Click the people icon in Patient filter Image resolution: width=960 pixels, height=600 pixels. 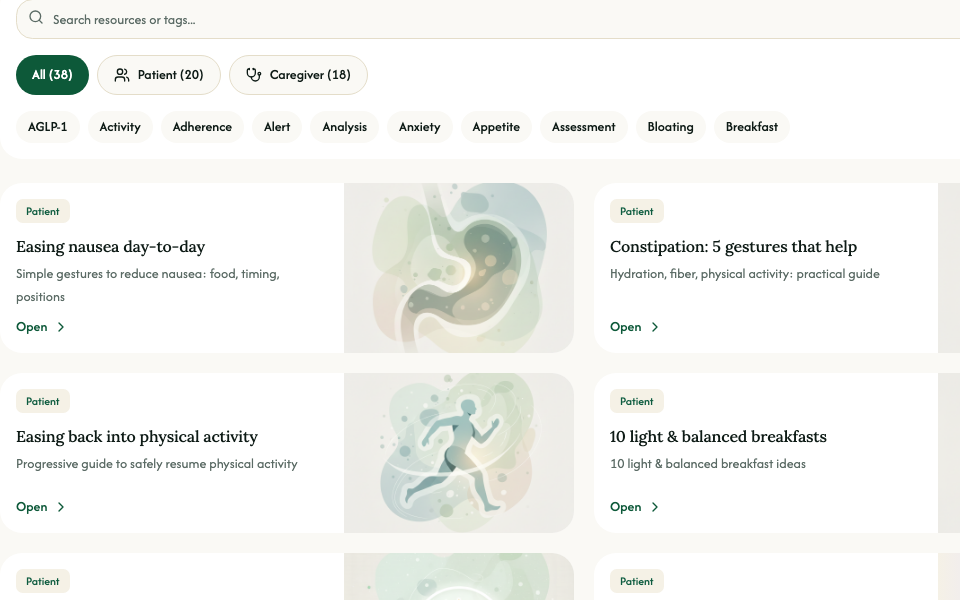click(122, 75)
